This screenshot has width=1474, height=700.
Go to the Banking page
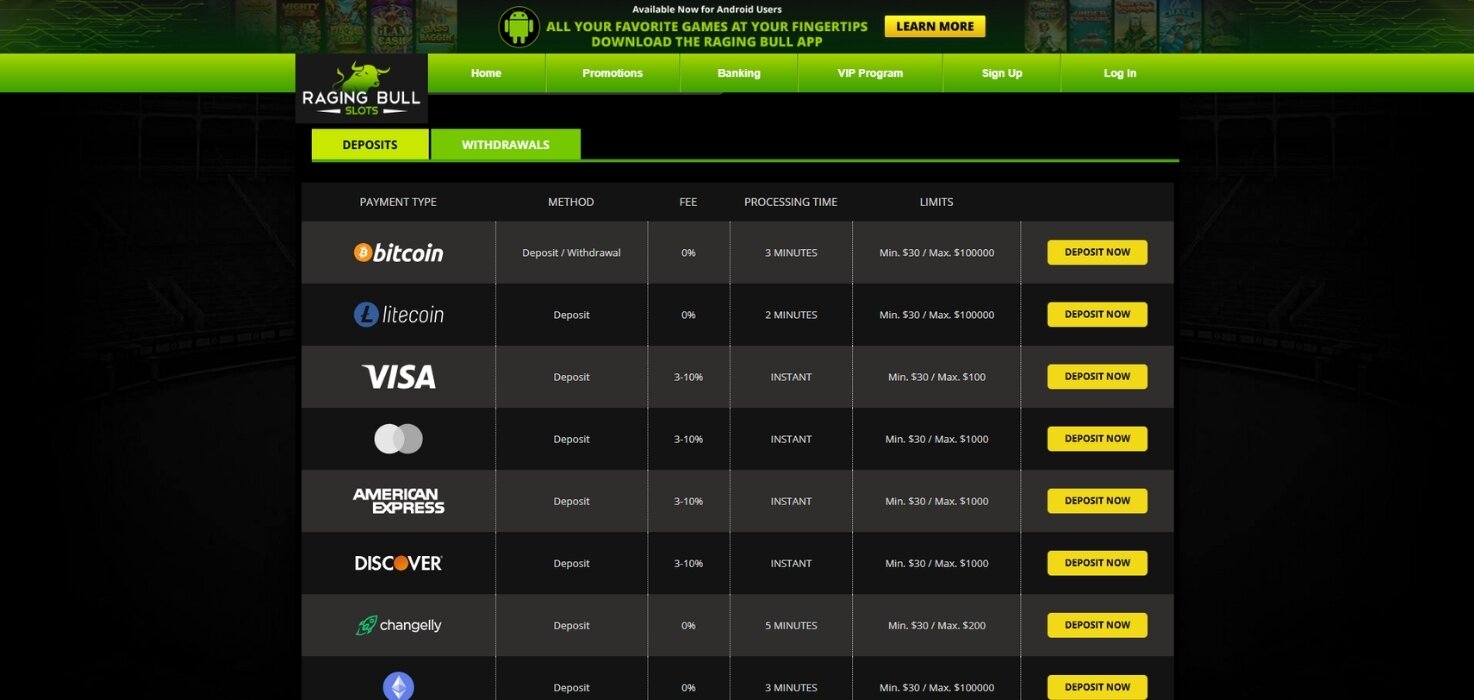tap(739, 73)
